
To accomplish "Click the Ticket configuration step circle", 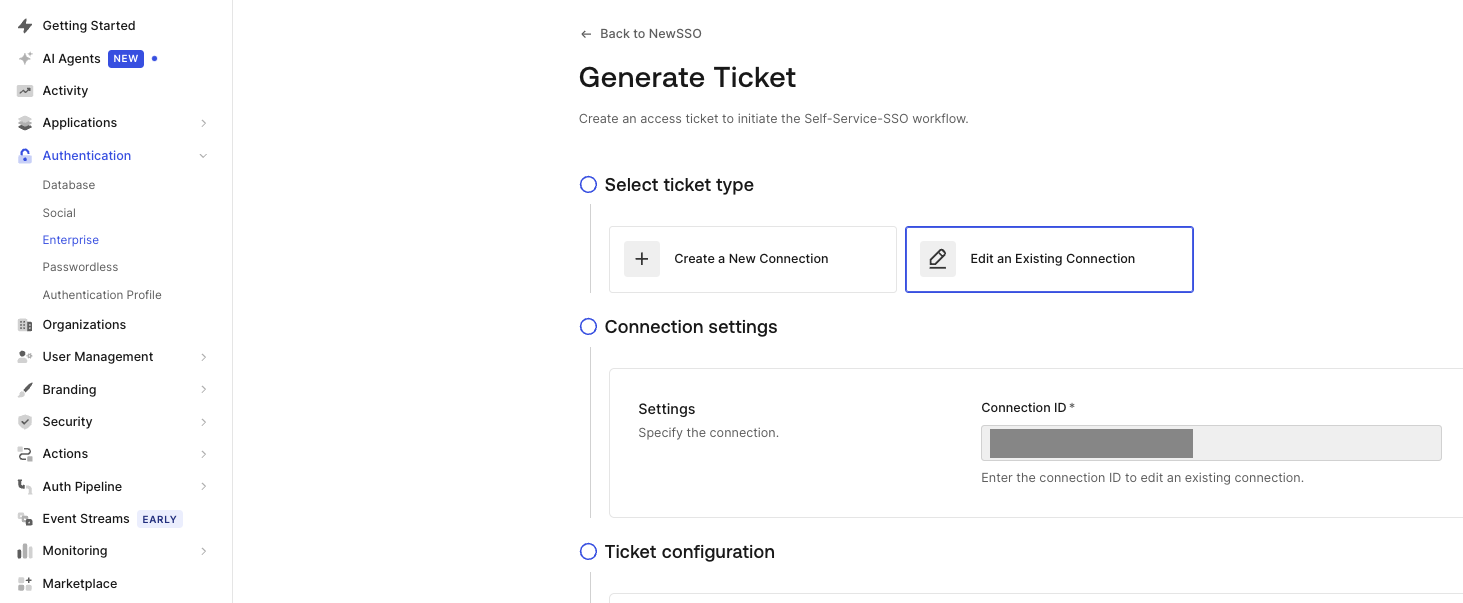I will point(588,552).
